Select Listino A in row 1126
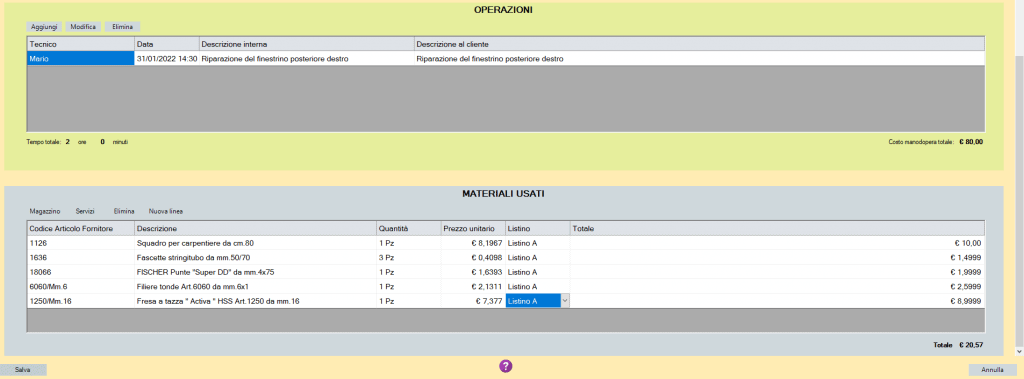 (x=537, y=243)
